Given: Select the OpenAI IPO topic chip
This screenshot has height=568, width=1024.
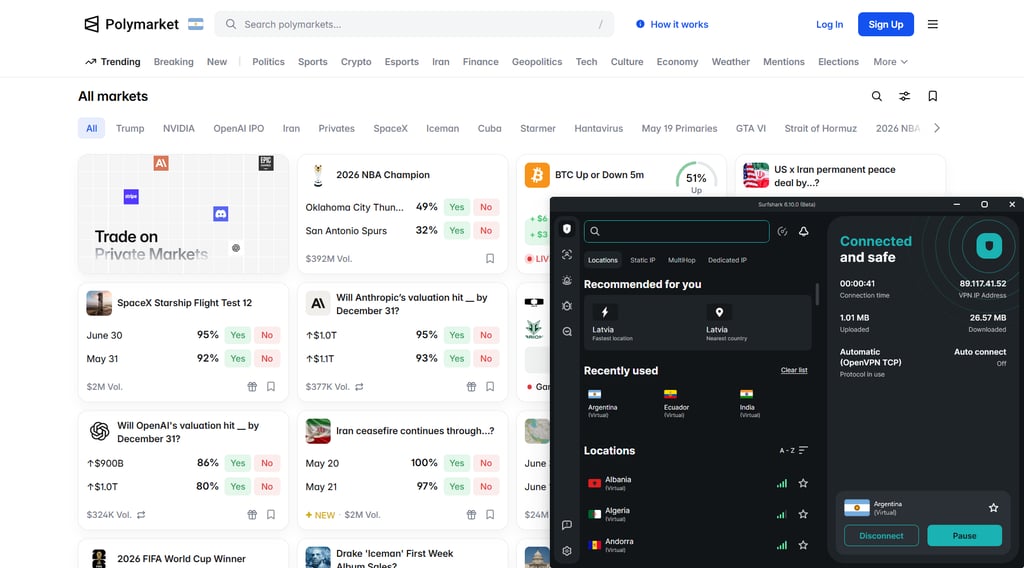Looking at the screenshot, I should coord(238,128).
